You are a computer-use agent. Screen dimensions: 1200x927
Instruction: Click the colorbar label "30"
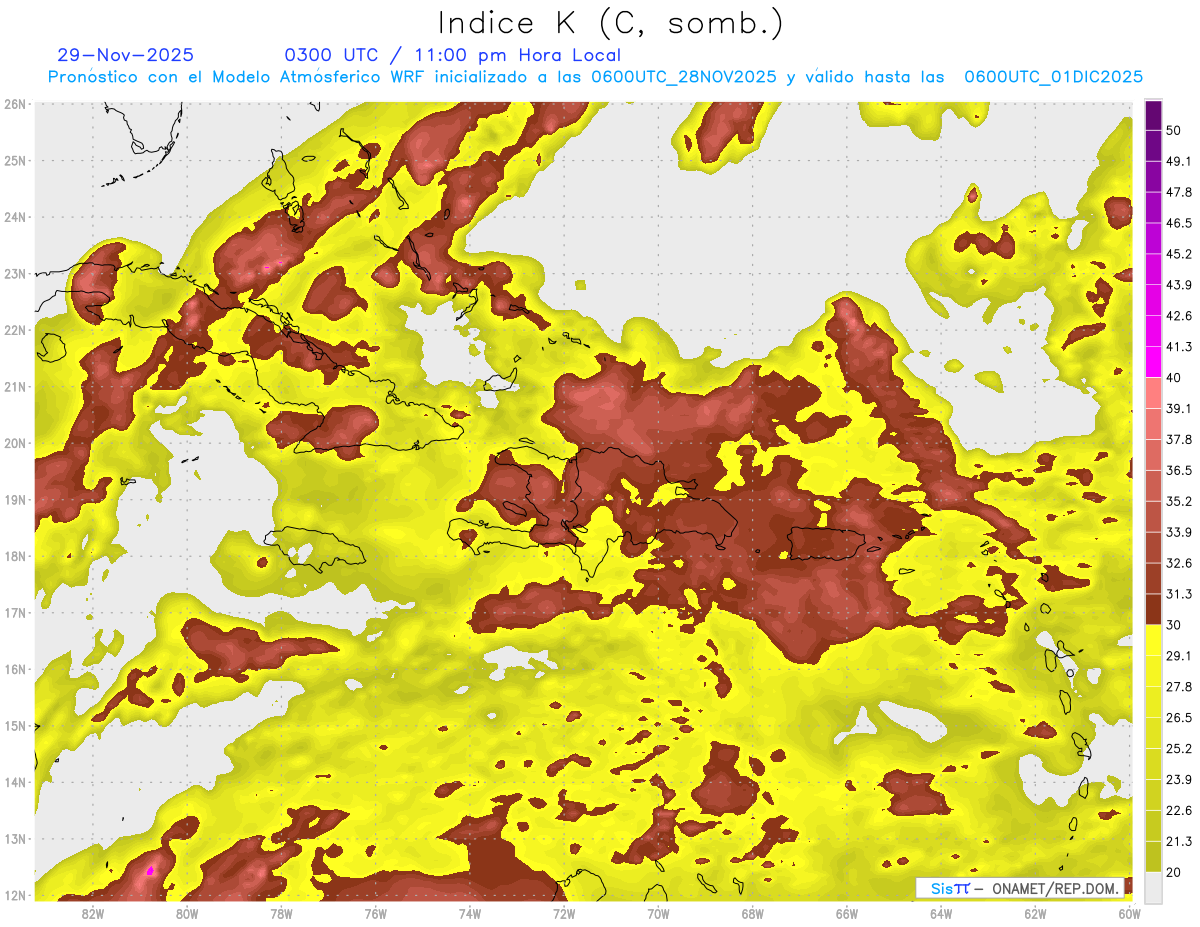1174,625
